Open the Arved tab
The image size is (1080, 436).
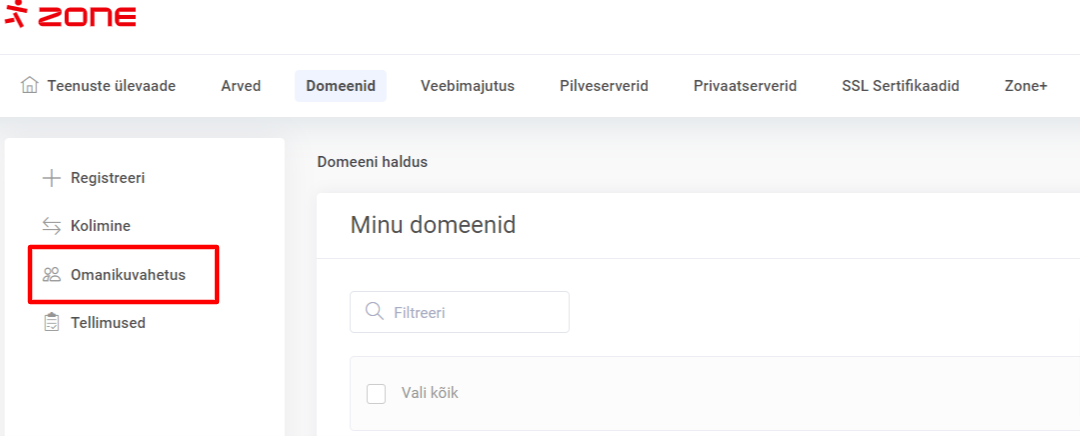pyautogui.click(x=241, y=86)
